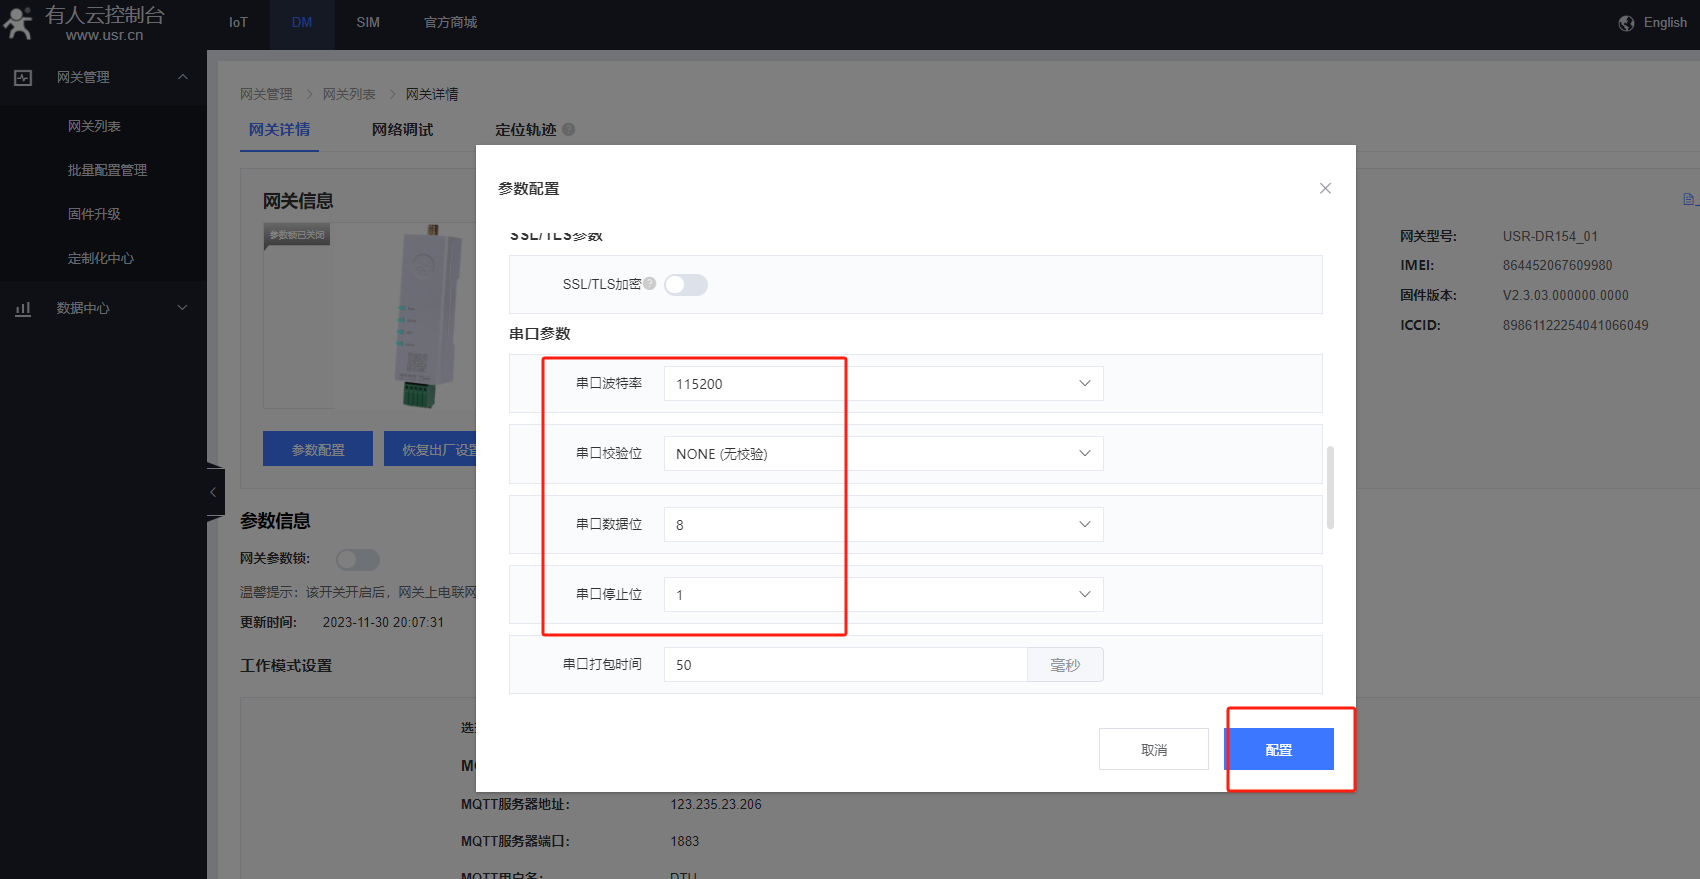Screen dimensions: 1700x879
Task: Switch to the 网络调试 tab
Action: [402, 130]
